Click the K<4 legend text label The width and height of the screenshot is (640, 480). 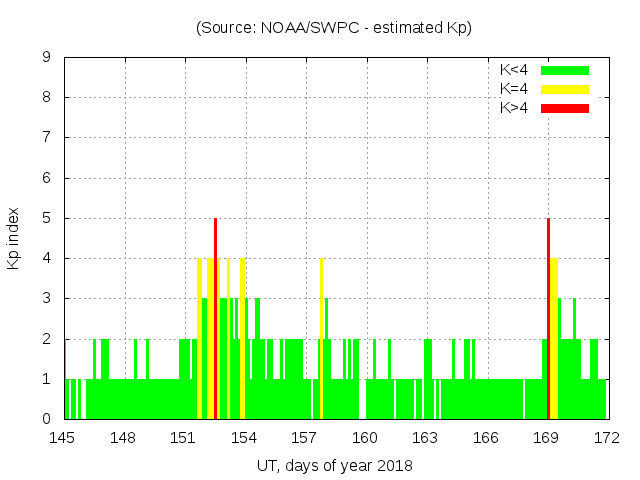515,70
